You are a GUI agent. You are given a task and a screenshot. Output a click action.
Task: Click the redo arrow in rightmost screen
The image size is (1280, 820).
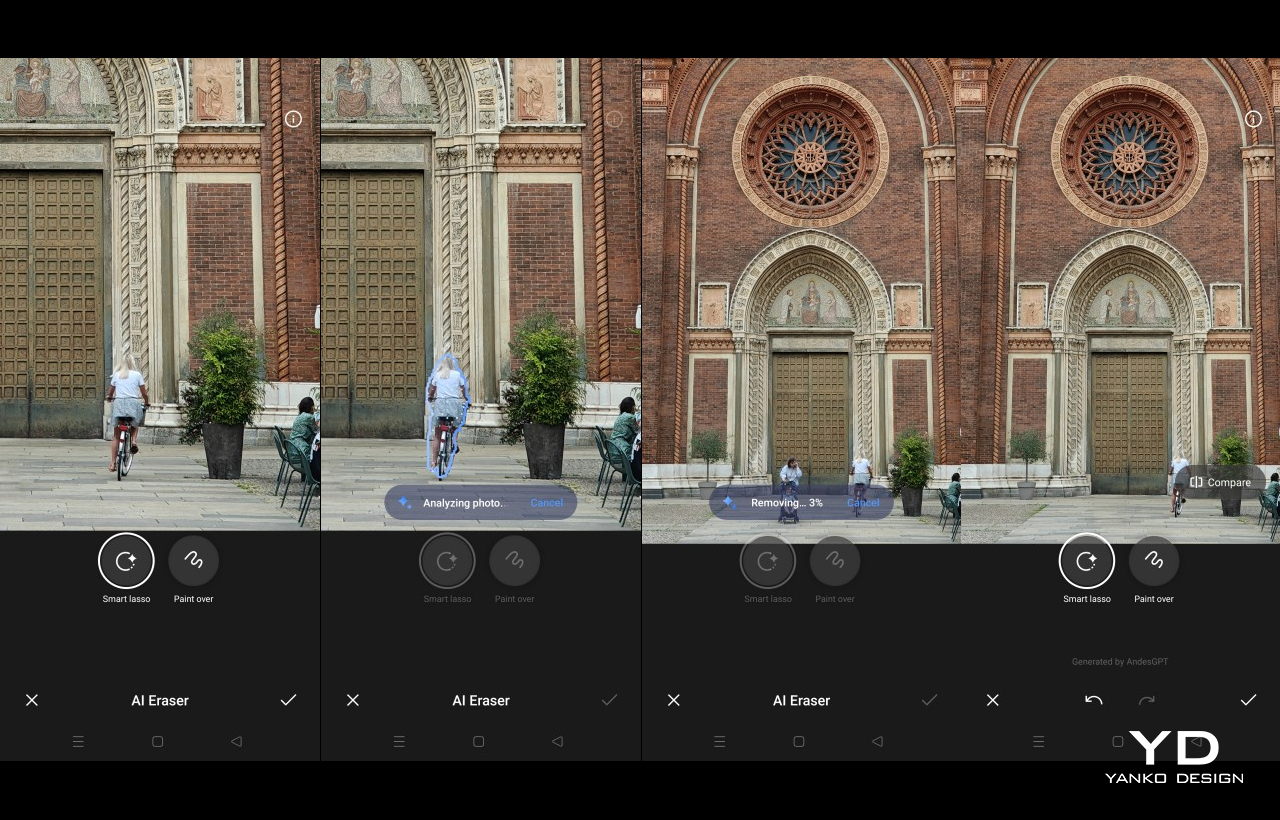[1147, 700]
